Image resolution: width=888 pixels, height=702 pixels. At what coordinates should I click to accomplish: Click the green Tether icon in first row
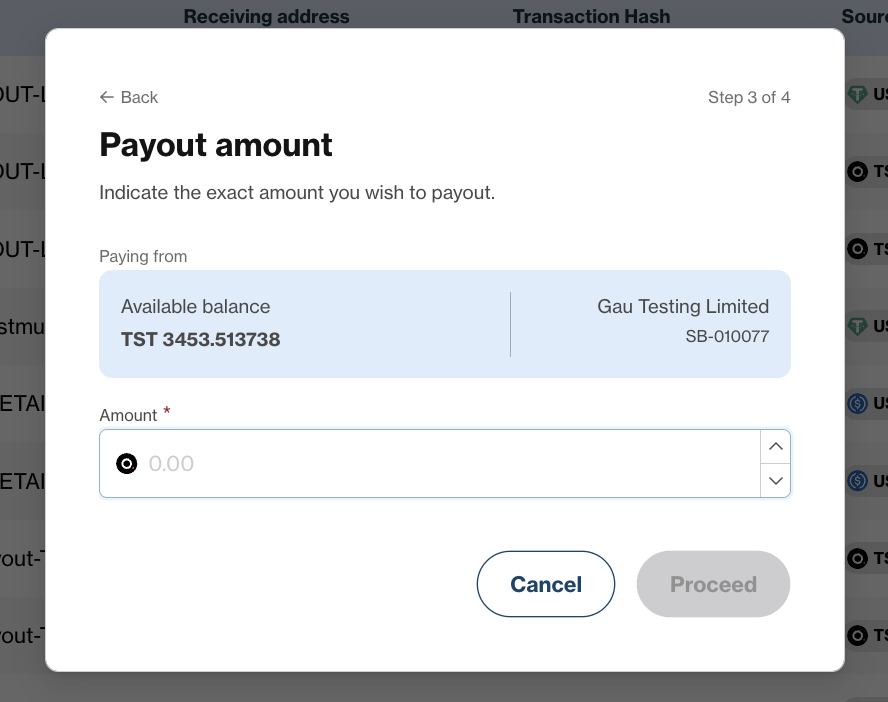[857, 94]
